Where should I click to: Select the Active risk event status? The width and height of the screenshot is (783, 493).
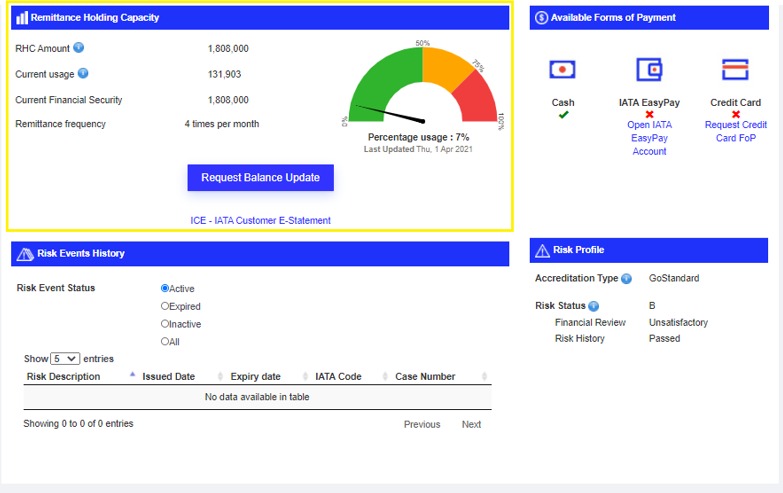(x=165, y=289)
